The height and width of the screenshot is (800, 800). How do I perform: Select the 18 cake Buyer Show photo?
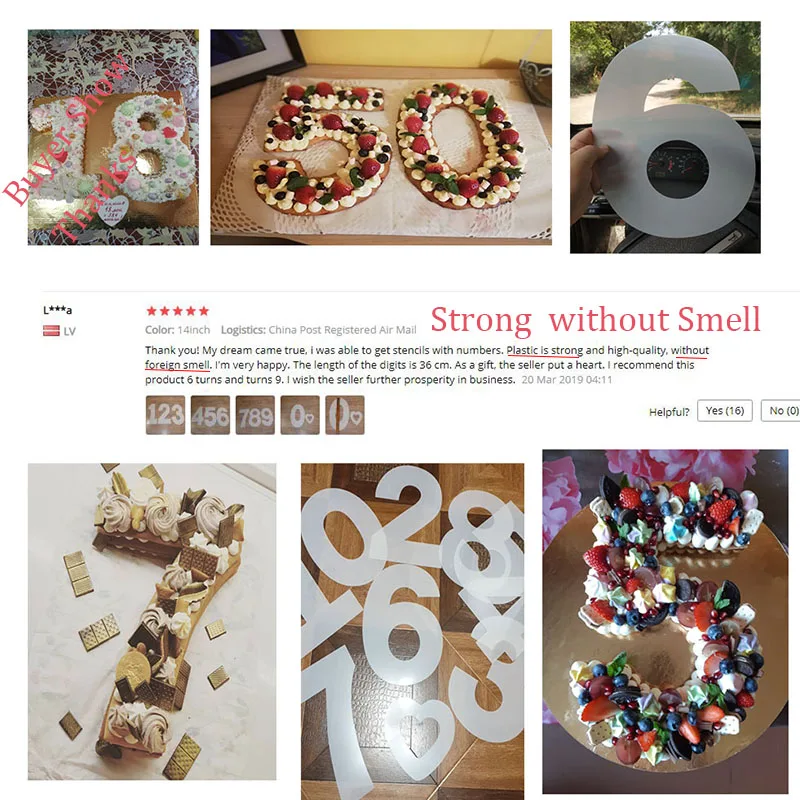(113, 137)
